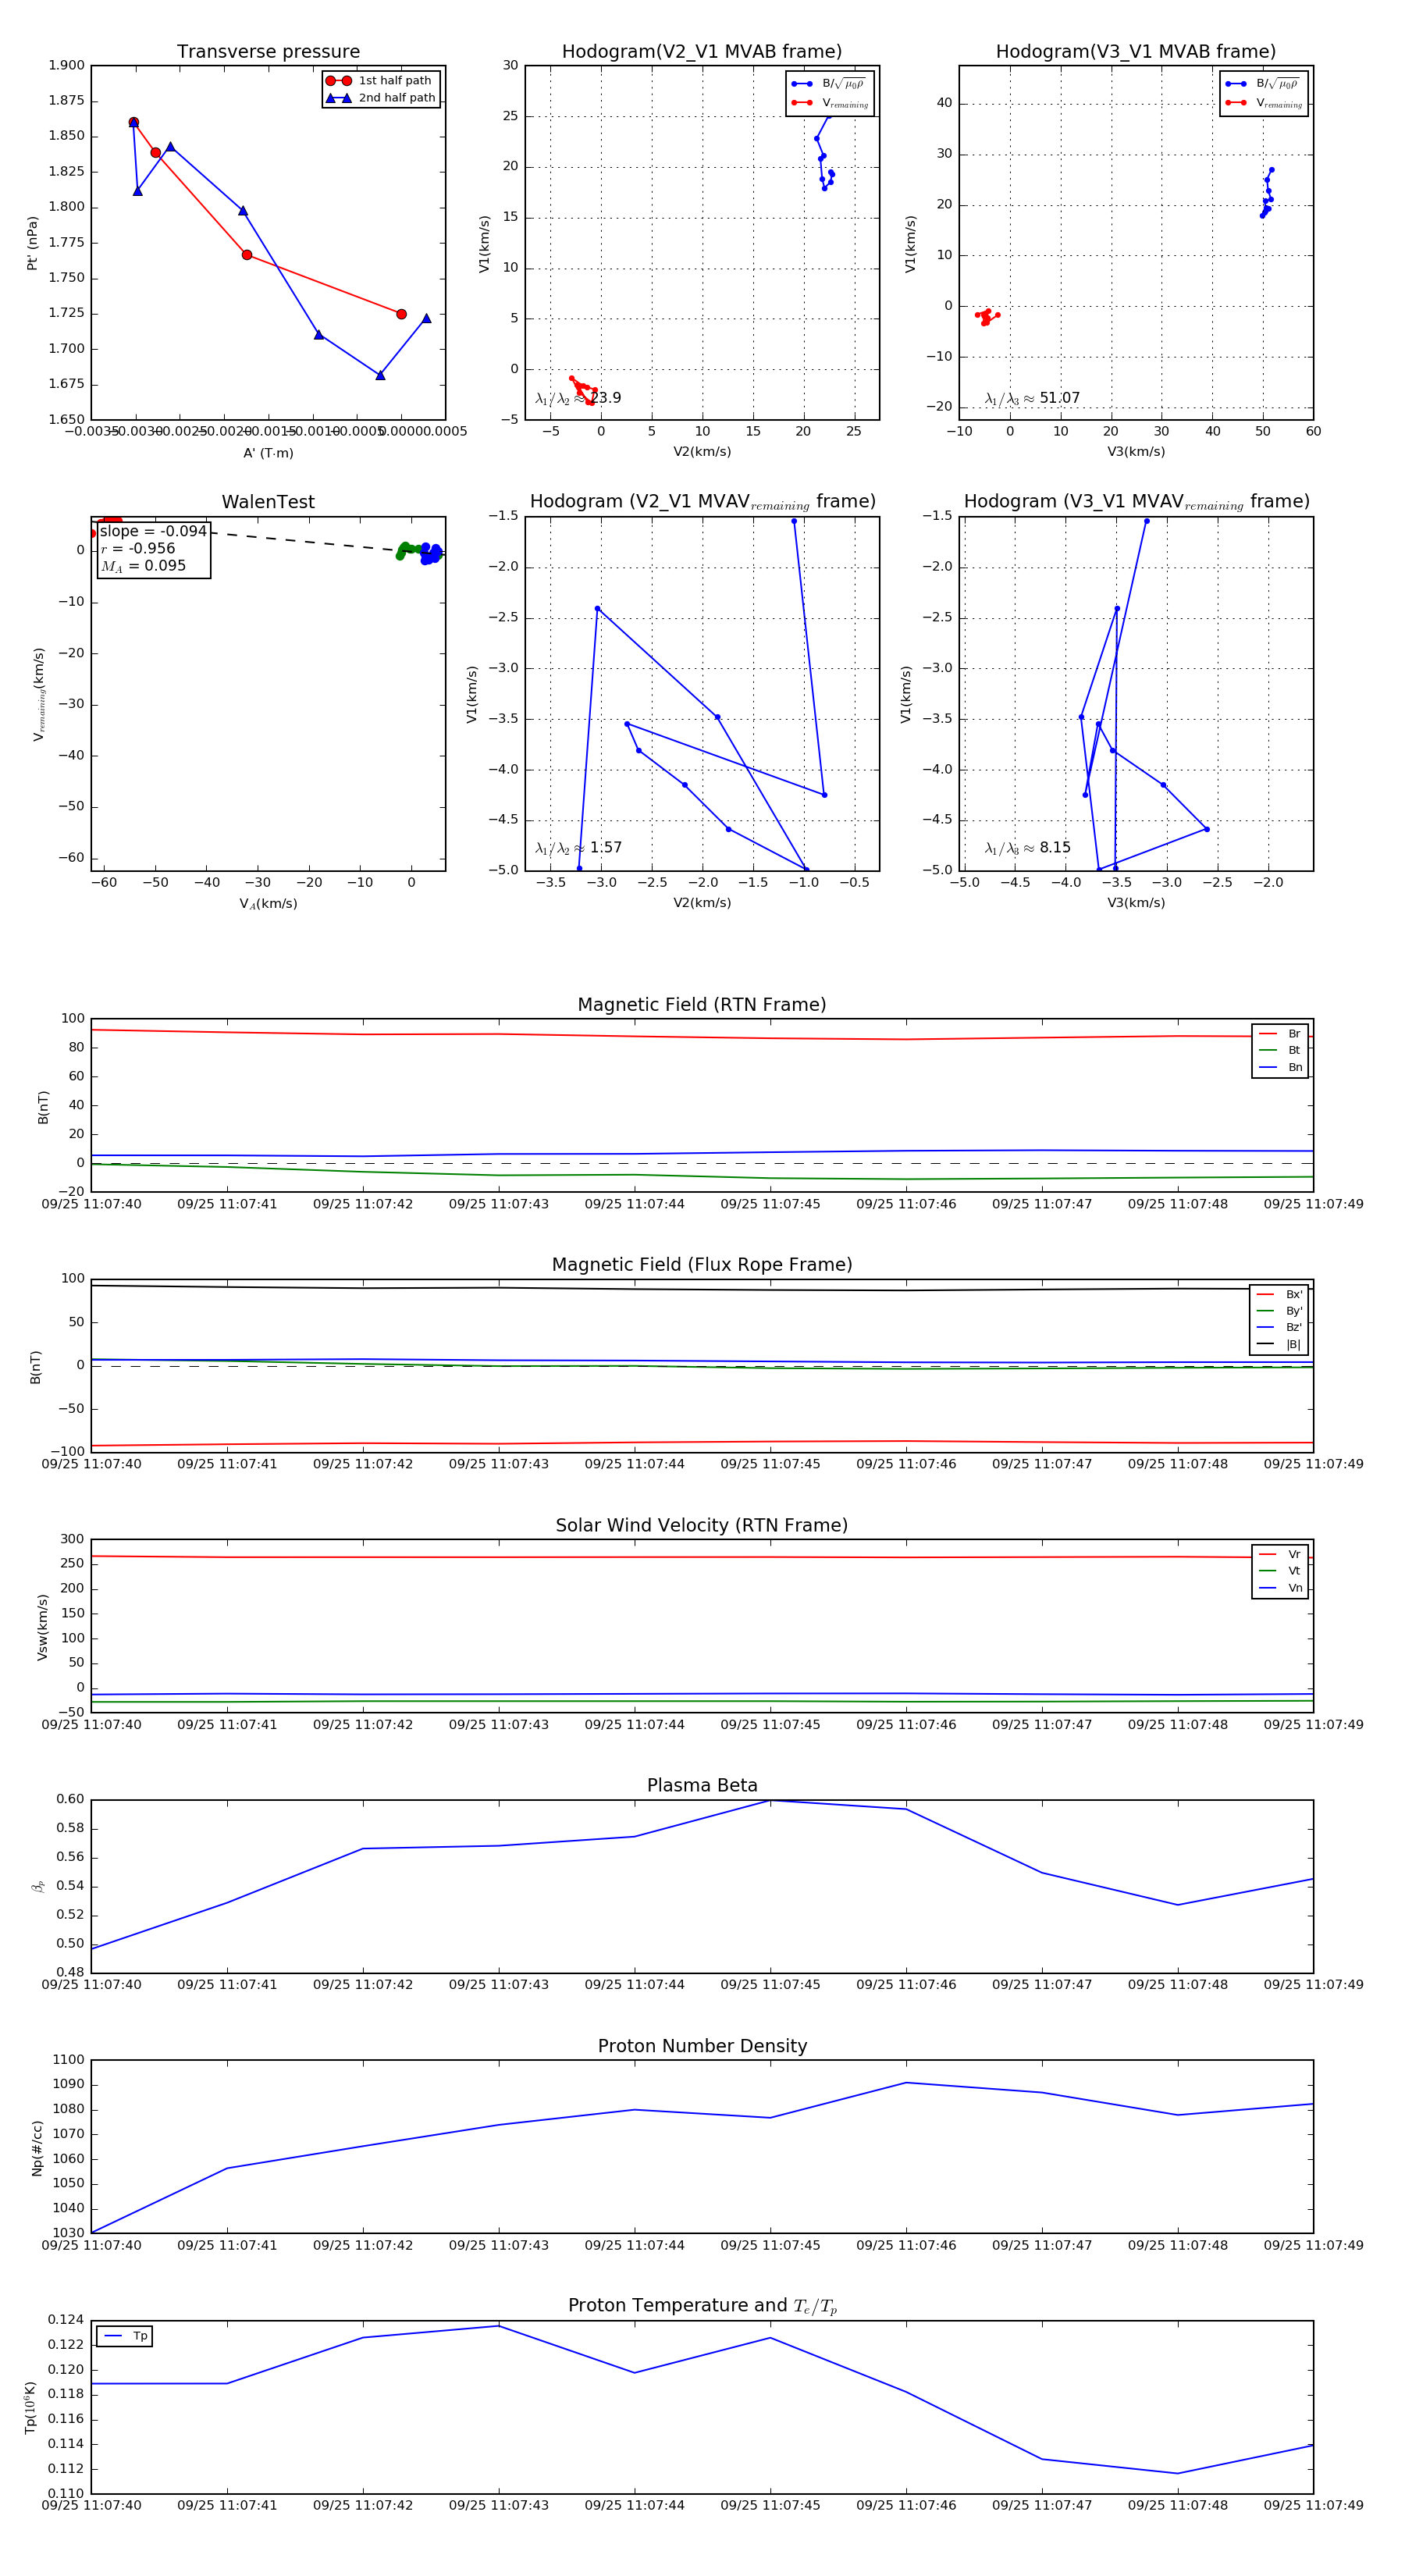Select the Bn legend entry in RTN plot
The height and width of the screenshot is (2576, 1405).
tap(1280, 1067)
